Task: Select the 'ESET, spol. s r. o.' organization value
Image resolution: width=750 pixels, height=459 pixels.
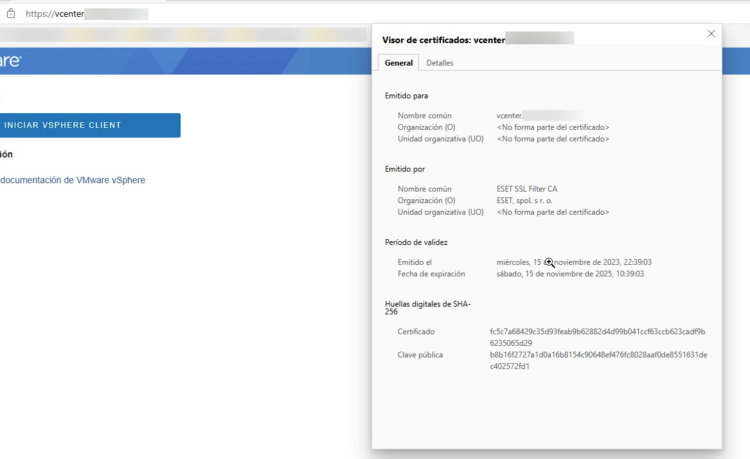Action: point(524,200)
